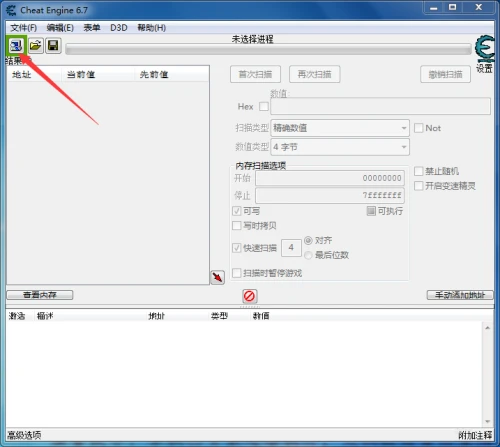Toggle the 禁止随机 checkbox
Viewport: 500px width, 447px height.
point(418,171)
